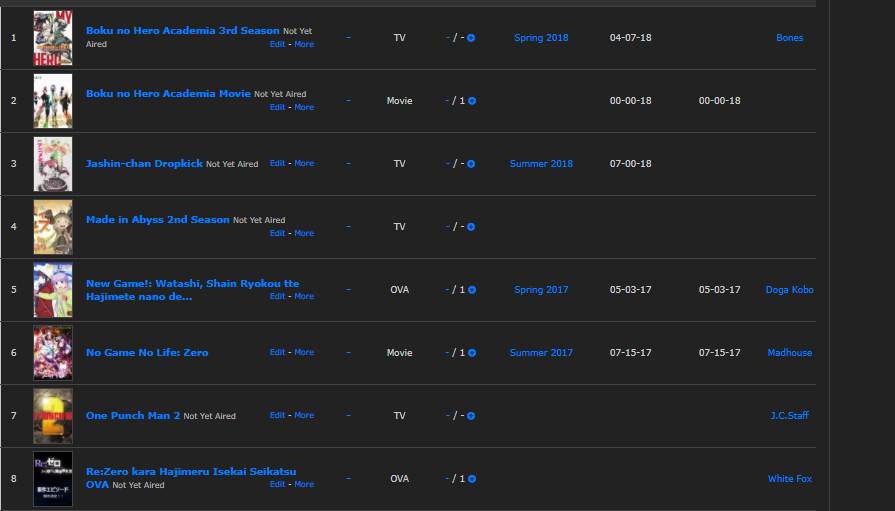The height and width of the screenshot is (511, 895).
Task: Click plus icon for Boku no Hero Academia Movie
Action: [472, 100]
